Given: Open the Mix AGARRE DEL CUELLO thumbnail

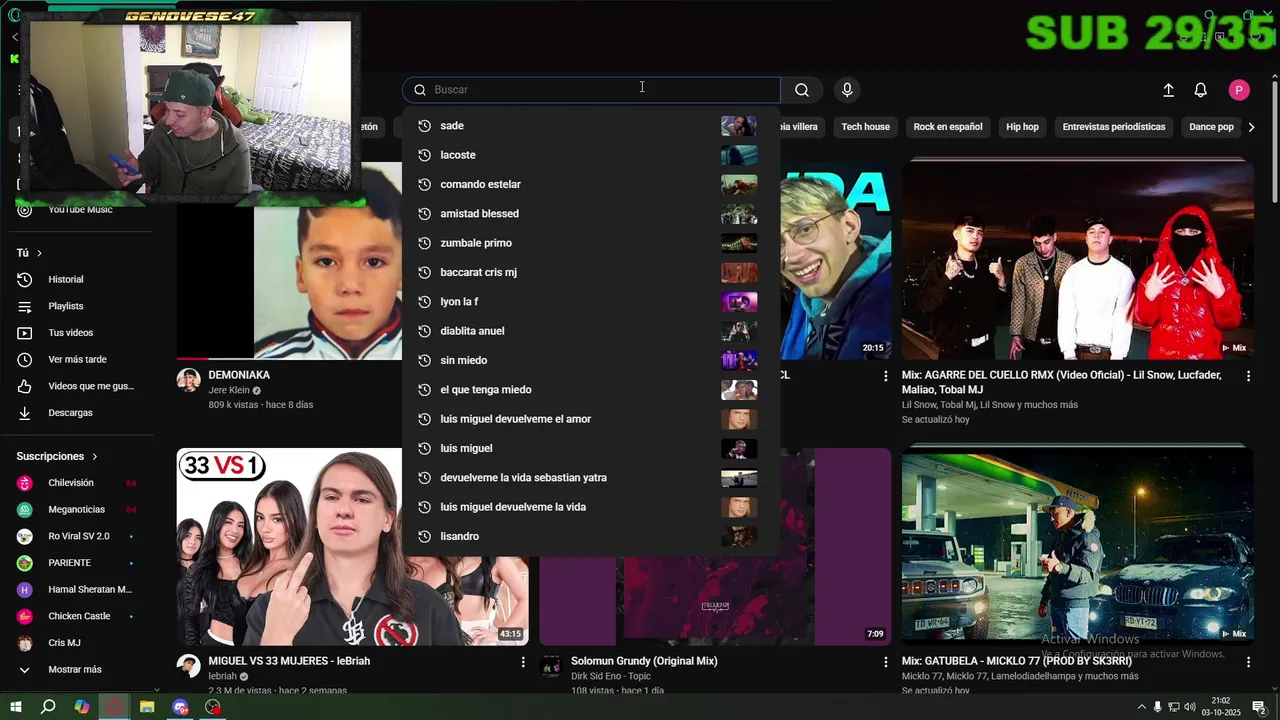Looking at the screenshot, I should 1077,259.
